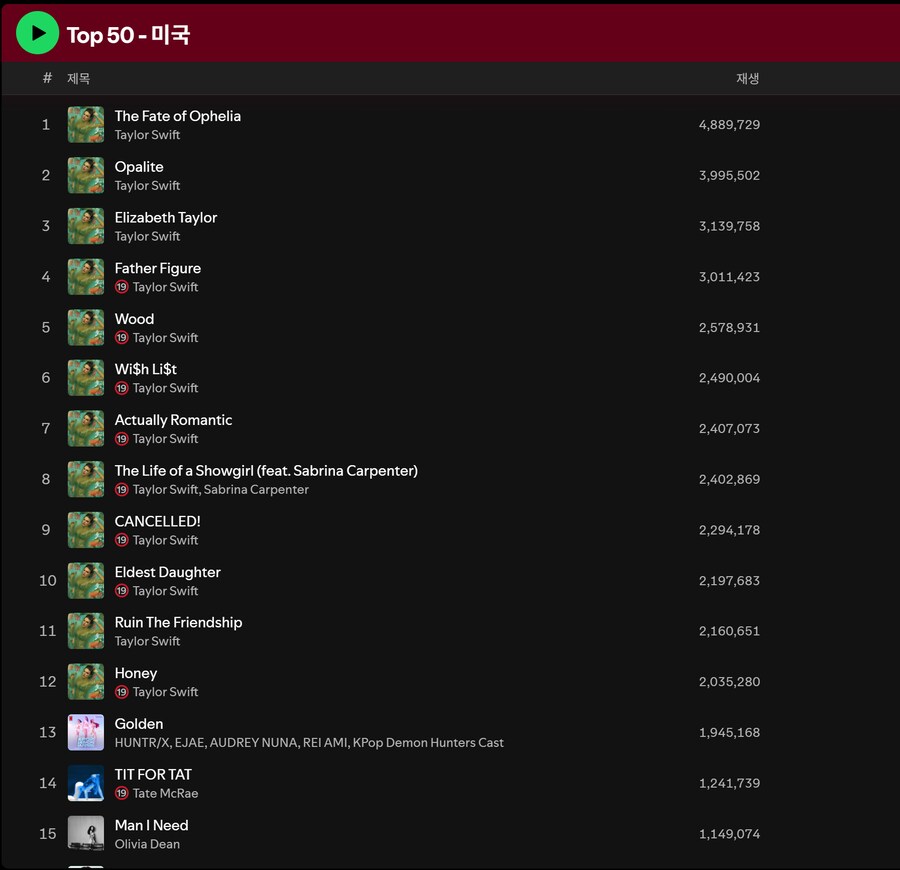Click the explicit badge beside Honey
This screenshot has width=900, height=870.
point(122,692)
